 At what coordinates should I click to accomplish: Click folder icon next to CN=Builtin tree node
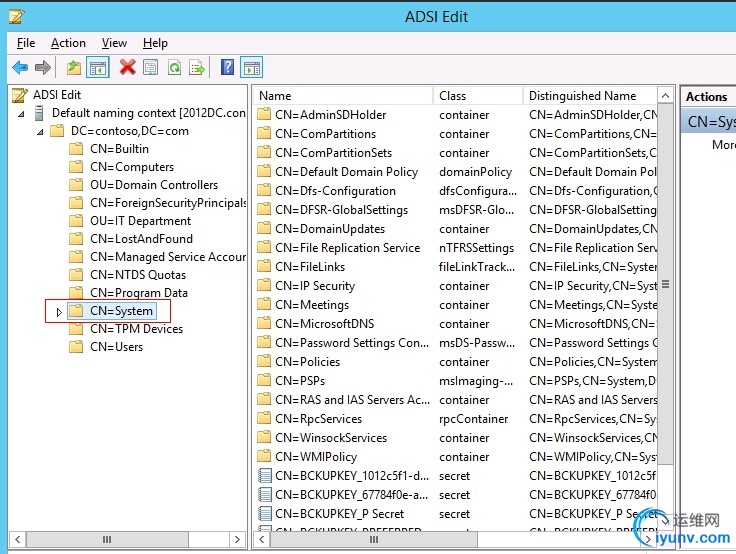tap(76, 149)
